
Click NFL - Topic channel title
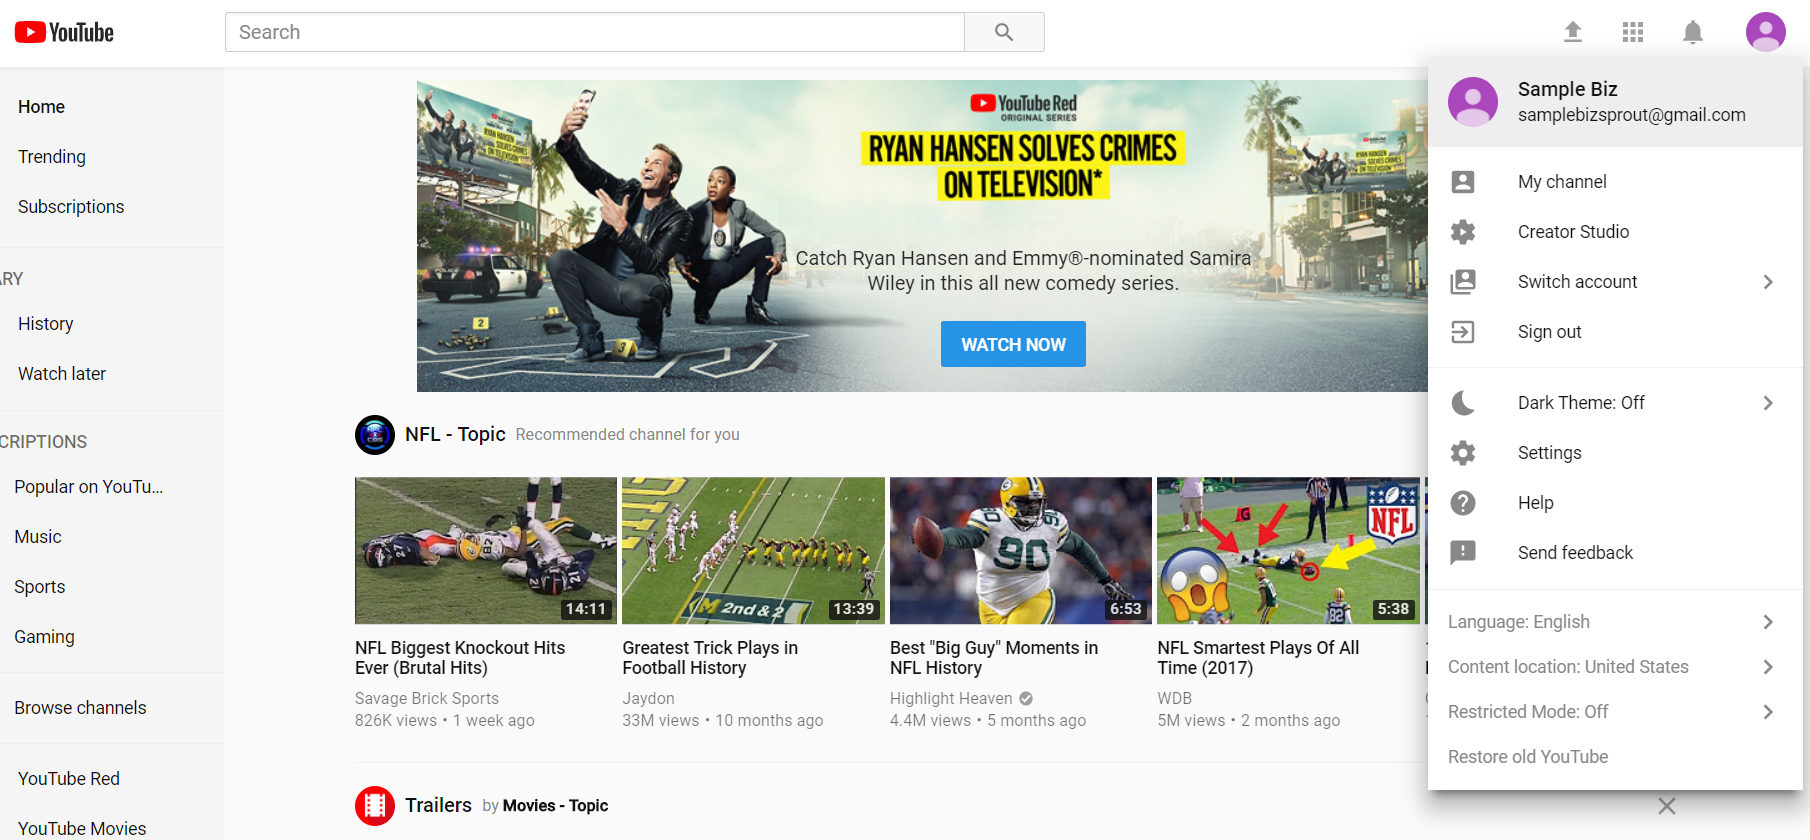455,434
